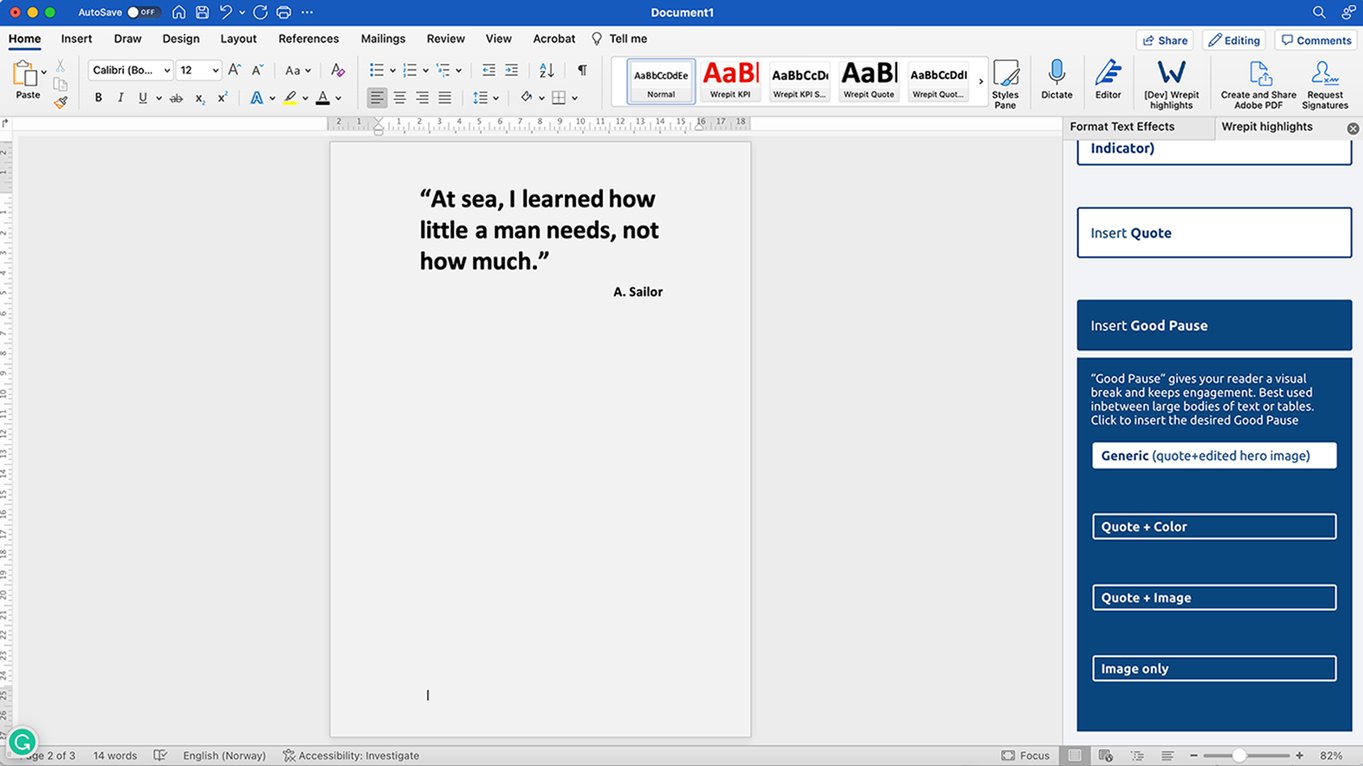Create and Share Adobe PDF
This screenshot has width=1363, height=766.
(x=1258, y=84)
